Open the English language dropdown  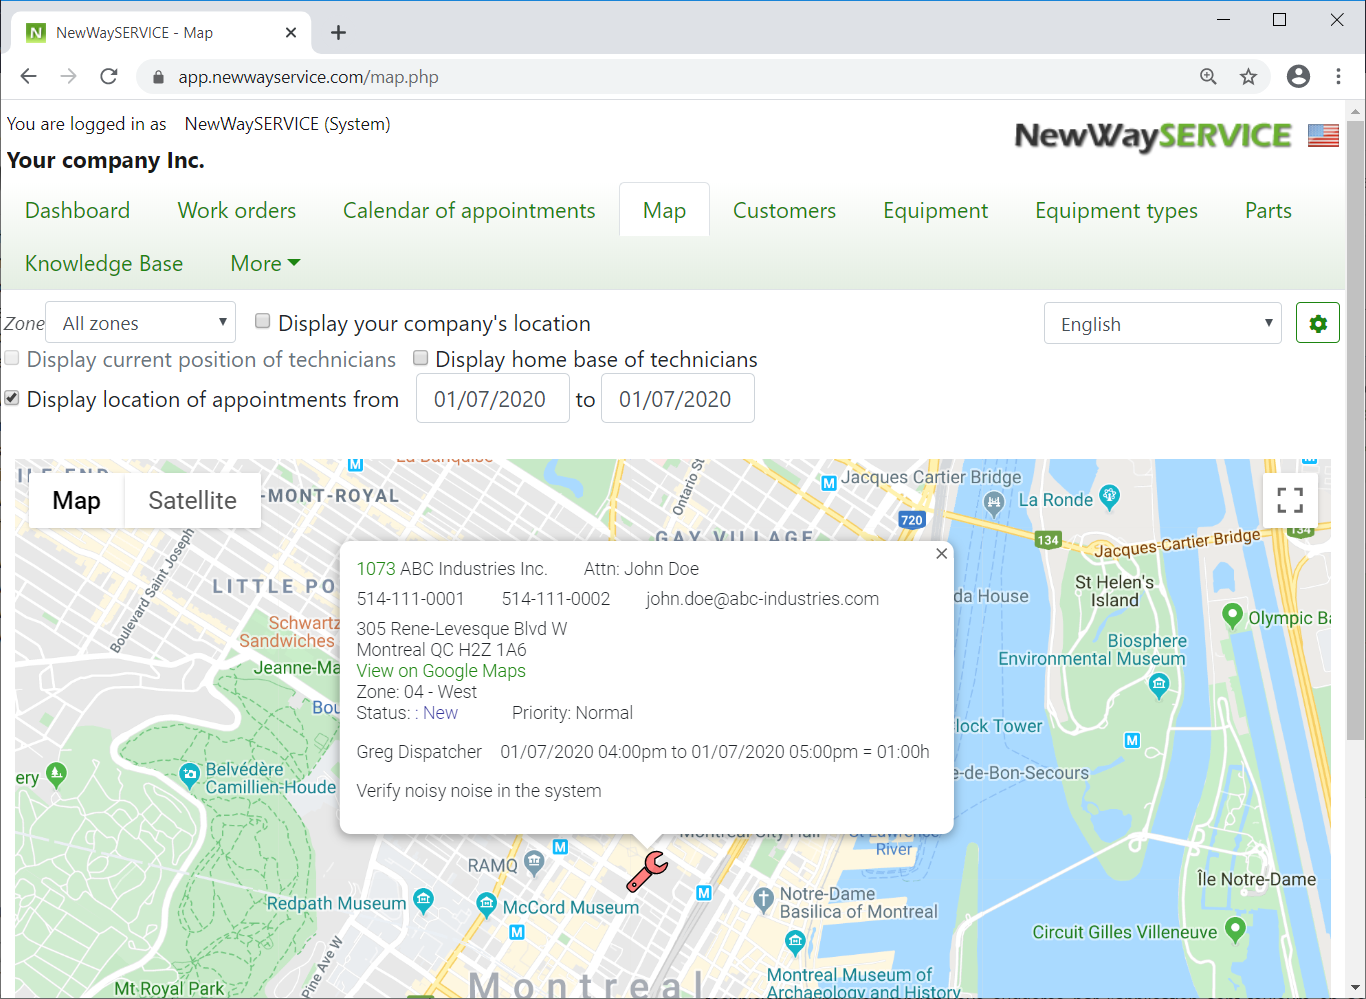tap(1162, 322)
